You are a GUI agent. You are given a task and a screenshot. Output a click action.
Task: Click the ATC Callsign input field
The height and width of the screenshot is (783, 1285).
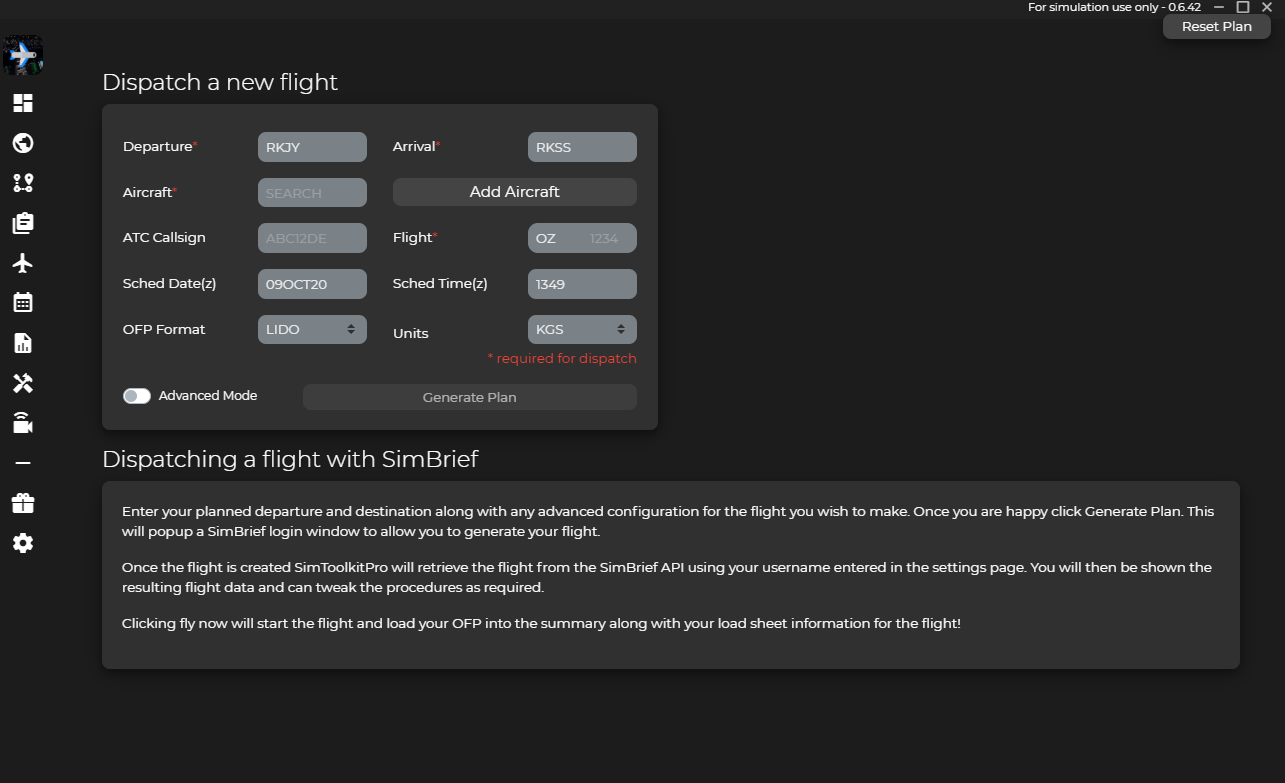pos(312,238)
